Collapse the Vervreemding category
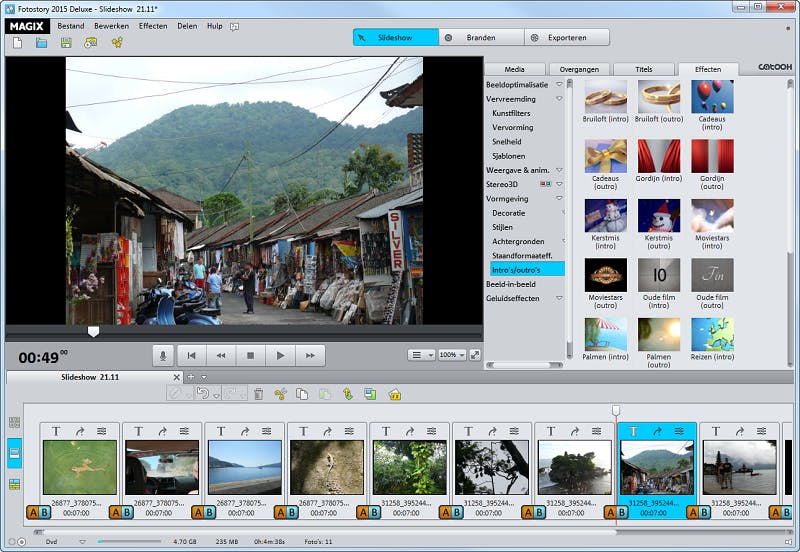This screenshot has height=552, width=800. pos(559,99)
